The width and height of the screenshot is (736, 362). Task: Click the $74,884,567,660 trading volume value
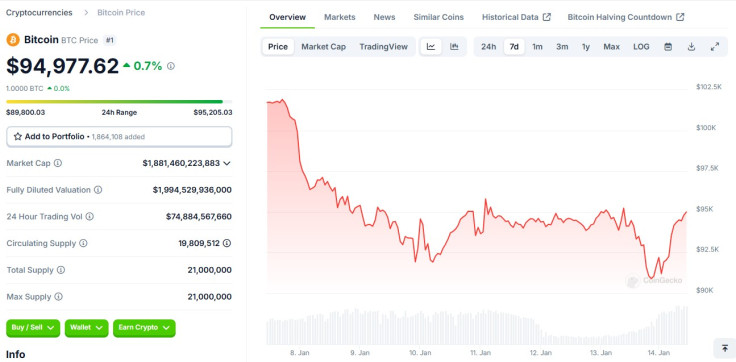199,216
